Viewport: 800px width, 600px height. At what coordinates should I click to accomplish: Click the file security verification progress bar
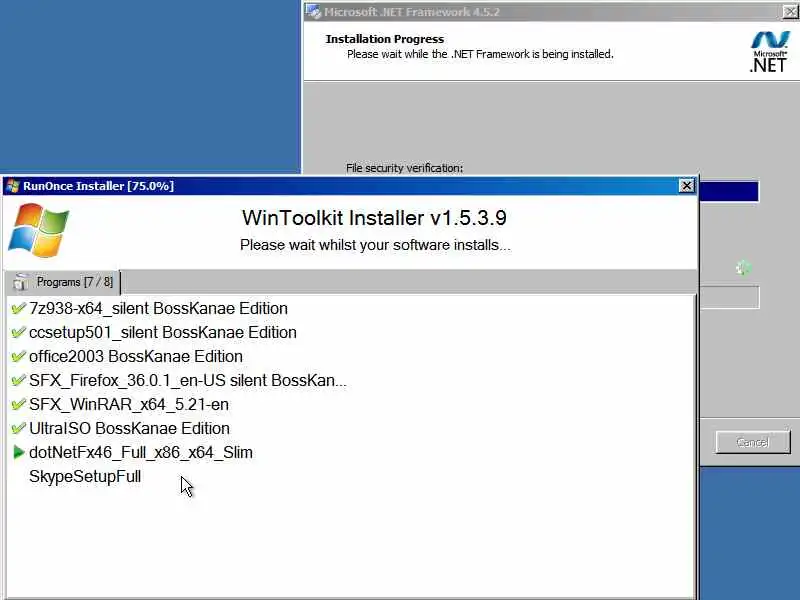point(729,191)
